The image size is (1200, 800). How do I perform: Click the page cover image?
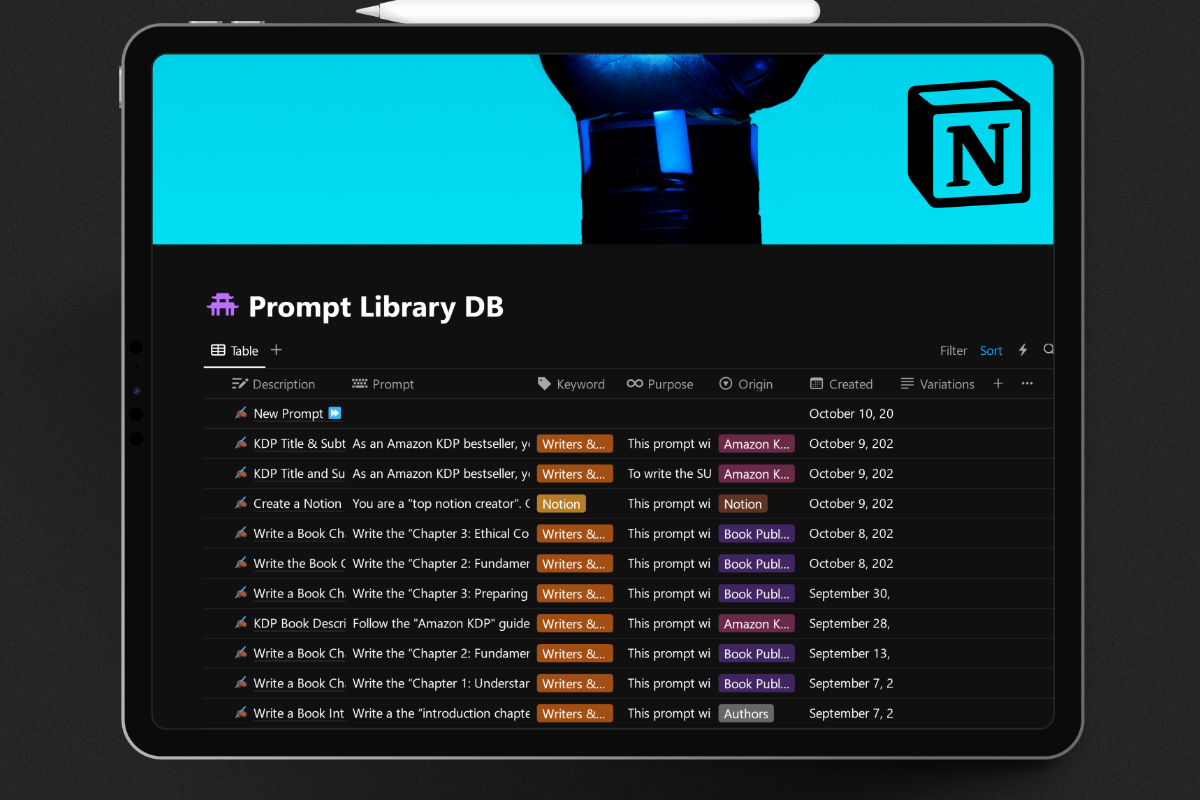coord(603,149)
